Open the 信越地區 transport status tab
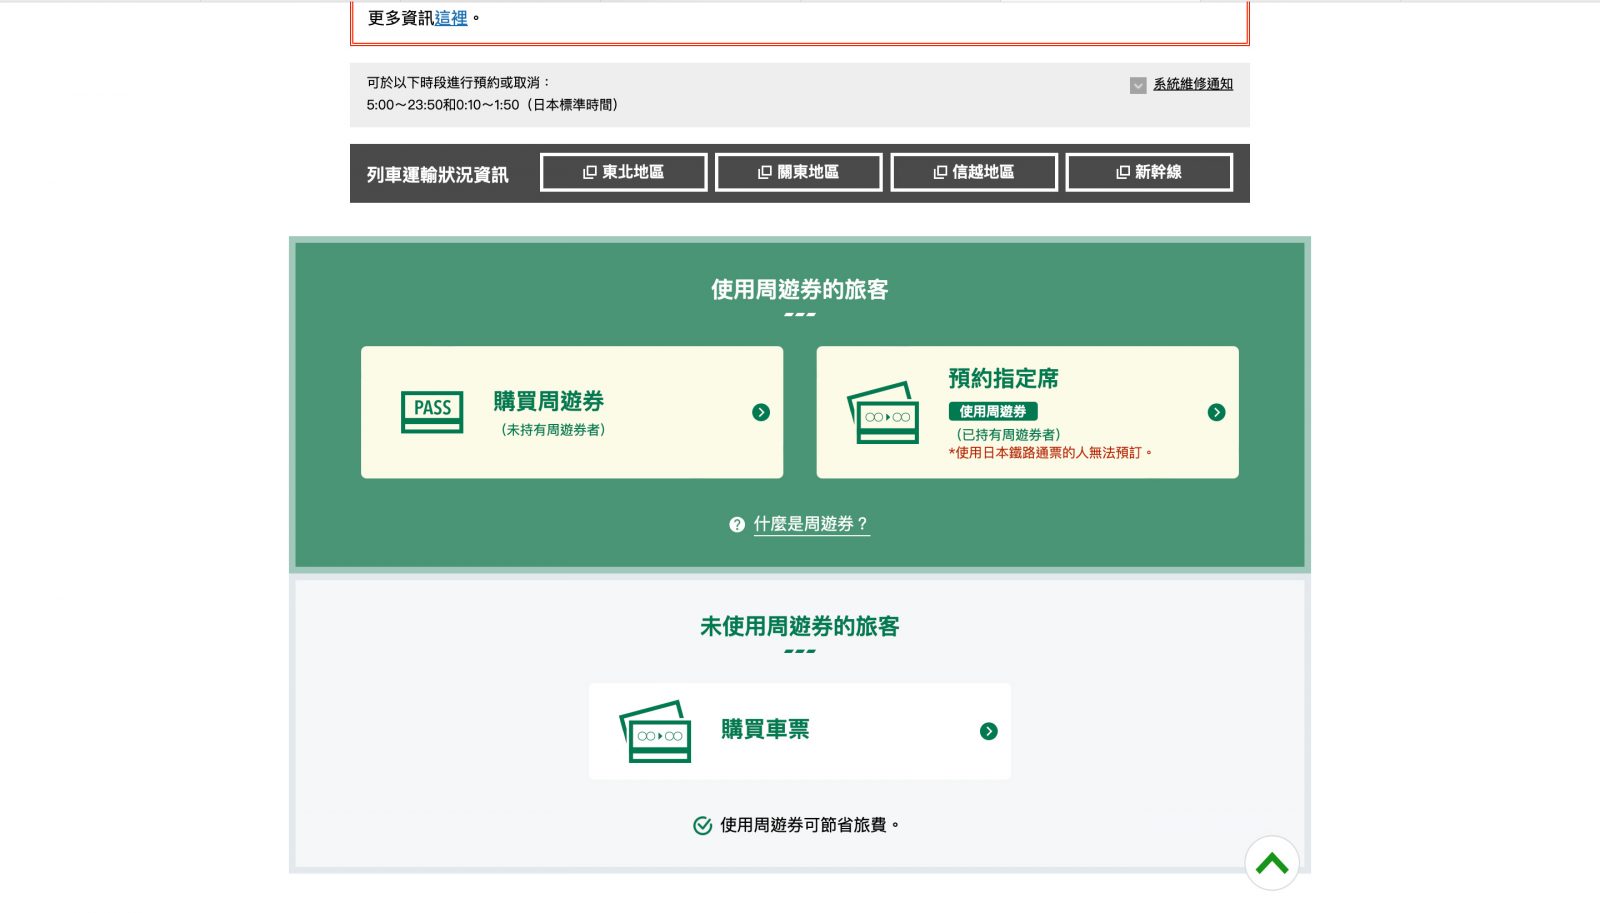 [974, 171]
